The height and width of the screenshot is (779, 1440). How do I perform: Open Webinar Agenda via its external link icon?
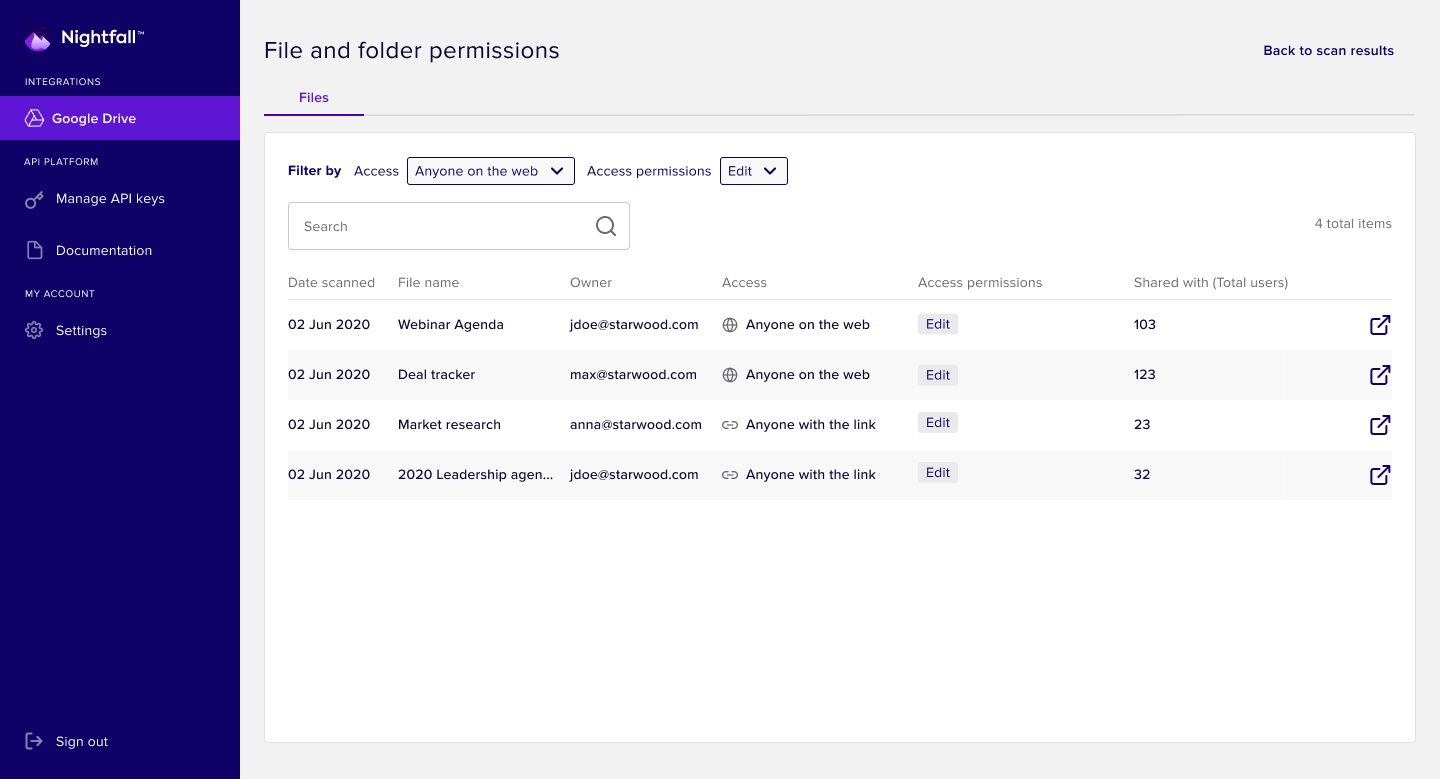pos(1380,324)
